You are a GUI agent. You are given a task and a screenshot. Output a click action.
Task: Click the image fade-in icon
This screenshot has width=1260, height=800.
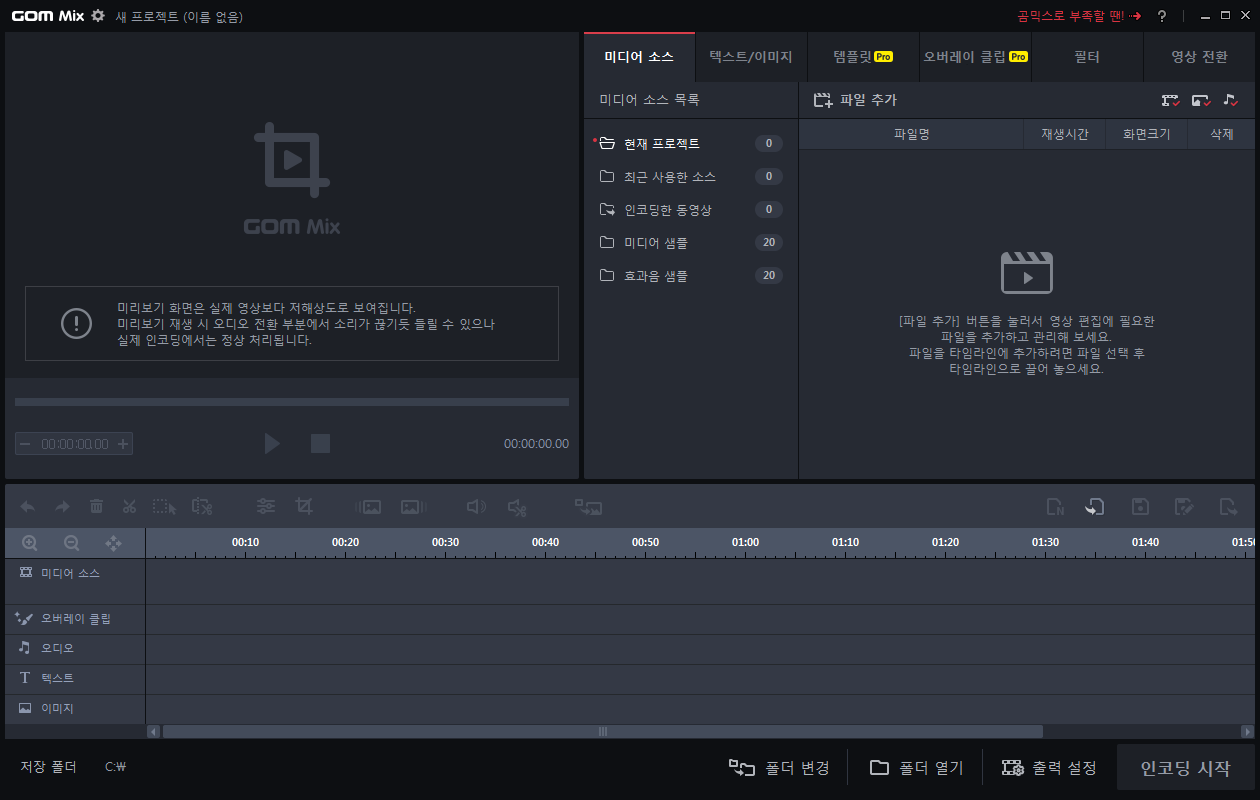coord(369,507)
